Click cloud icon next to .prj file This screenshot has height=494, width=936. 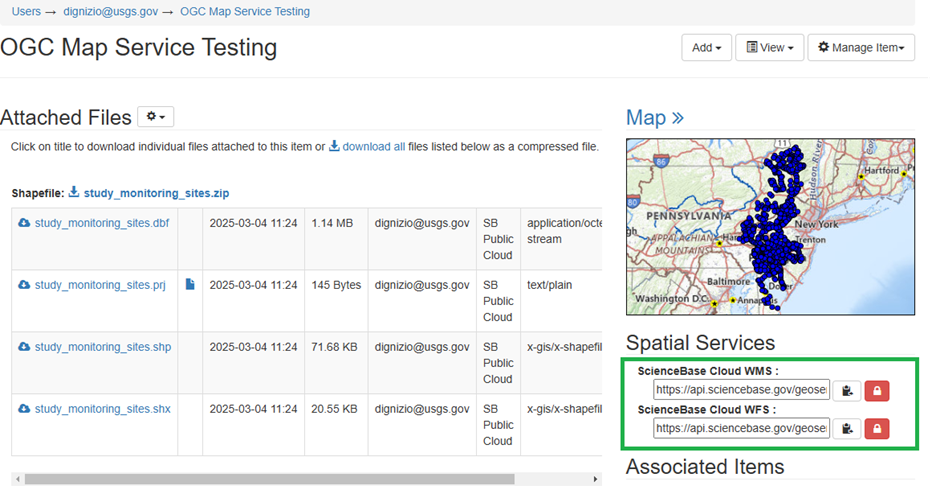pyautogui.click(x=24, y=285)
